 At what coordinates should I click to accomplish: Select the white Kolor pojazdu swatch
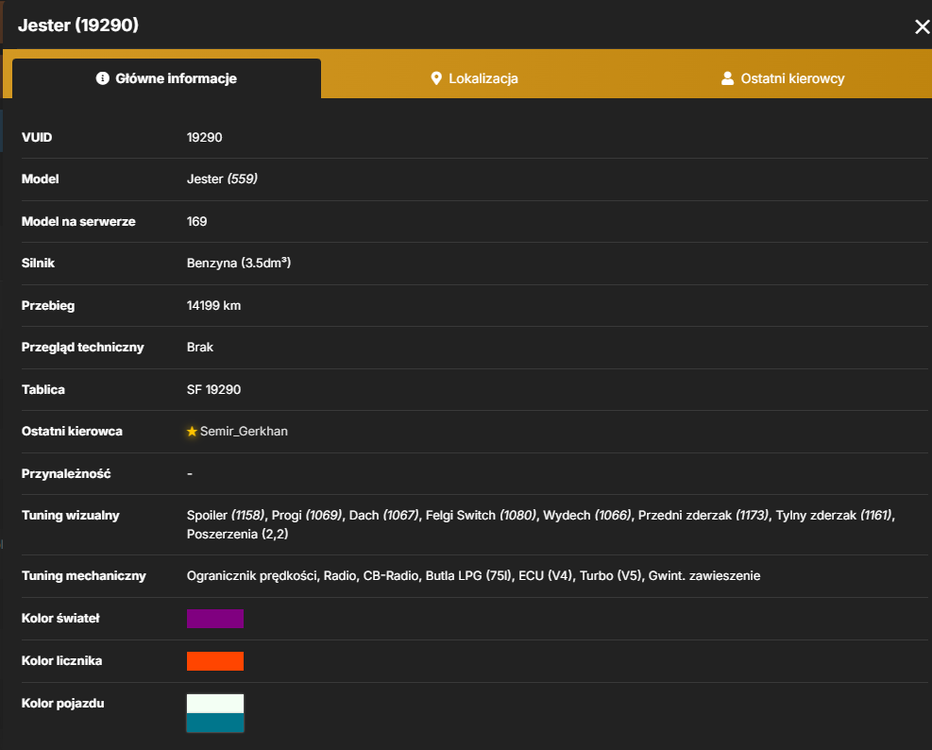click(215, 704)
